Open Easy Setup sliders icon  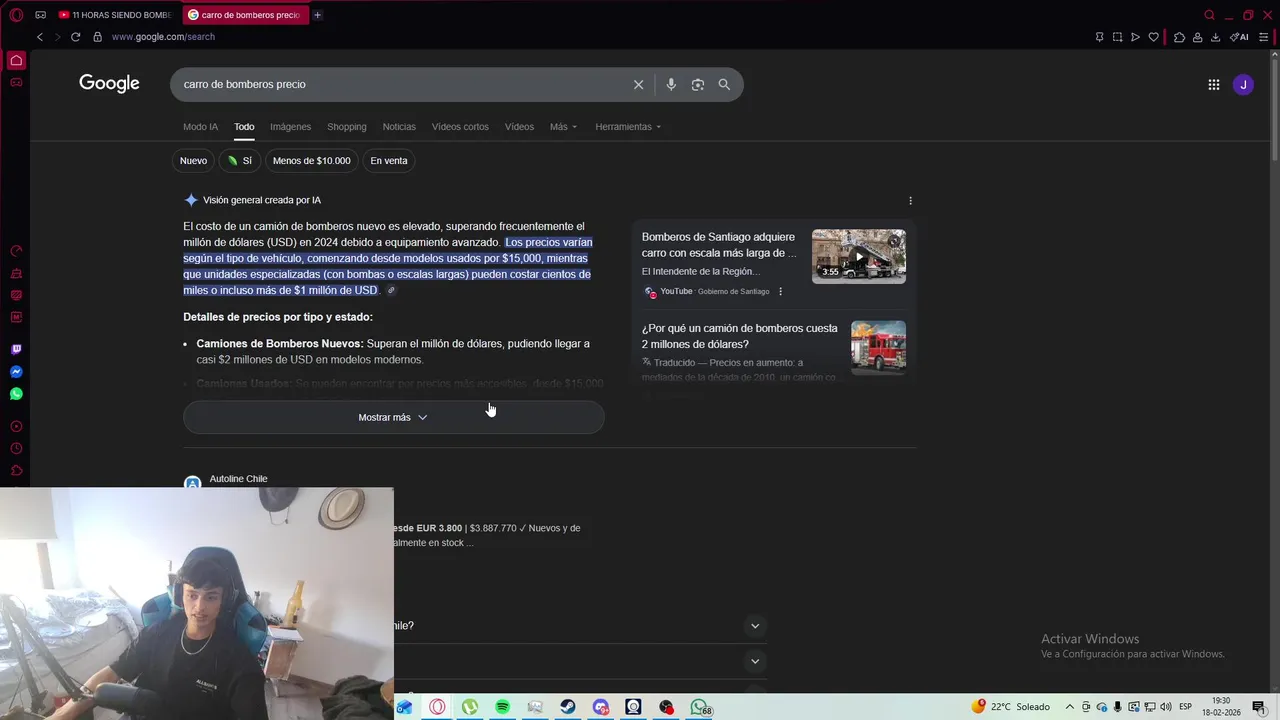(1263, 37)
